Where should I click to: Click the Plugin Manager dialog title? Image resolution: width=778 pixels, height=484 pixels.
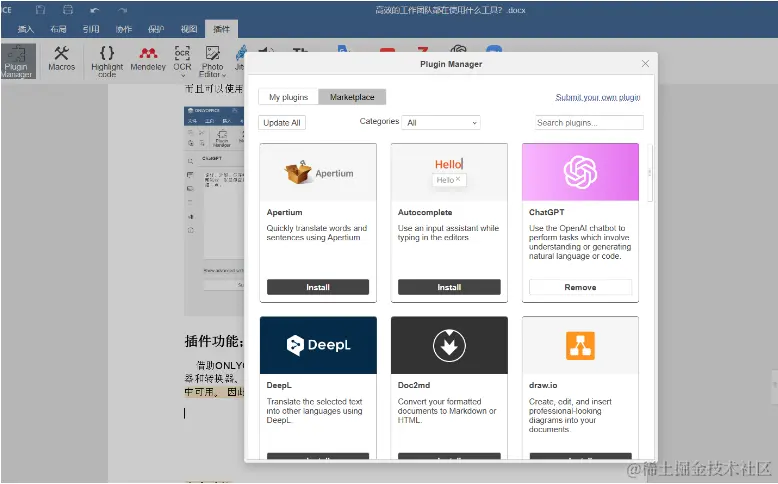[451, 64]
